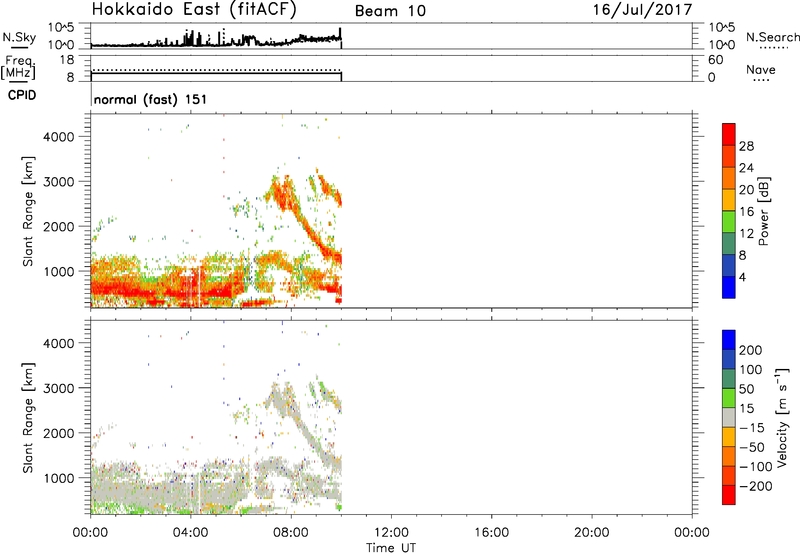Click the '18' frequency axis tick
Image resolution: width=800 pixels, height=554 pixels.
tap(67, 60)
